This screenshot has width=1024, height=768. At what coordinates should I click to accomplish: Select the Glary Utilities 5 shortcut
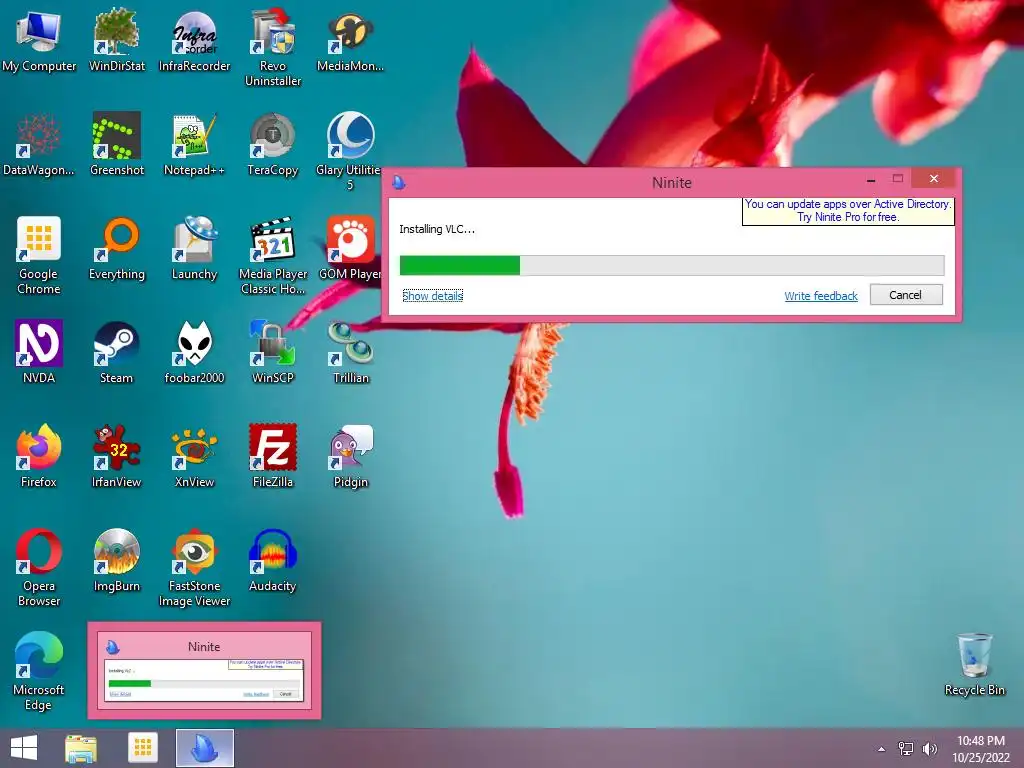(x=349, y=152)
